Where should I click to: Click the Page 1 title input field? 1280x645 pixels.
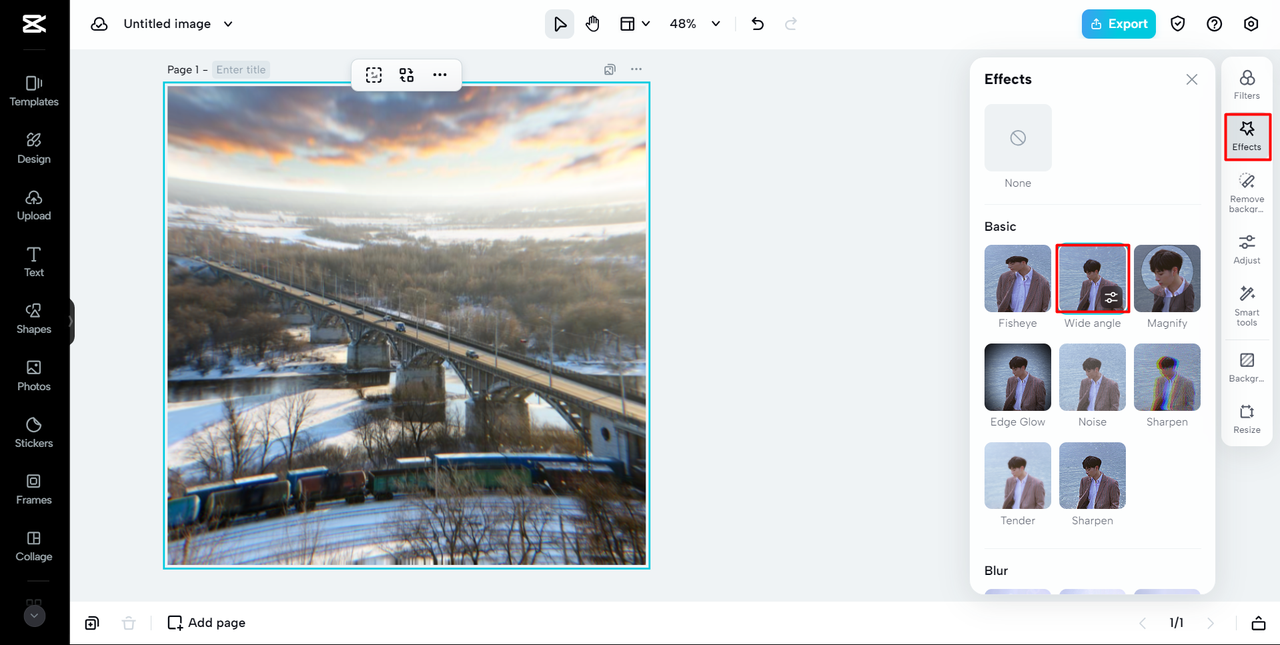click(x=241, y=70)
